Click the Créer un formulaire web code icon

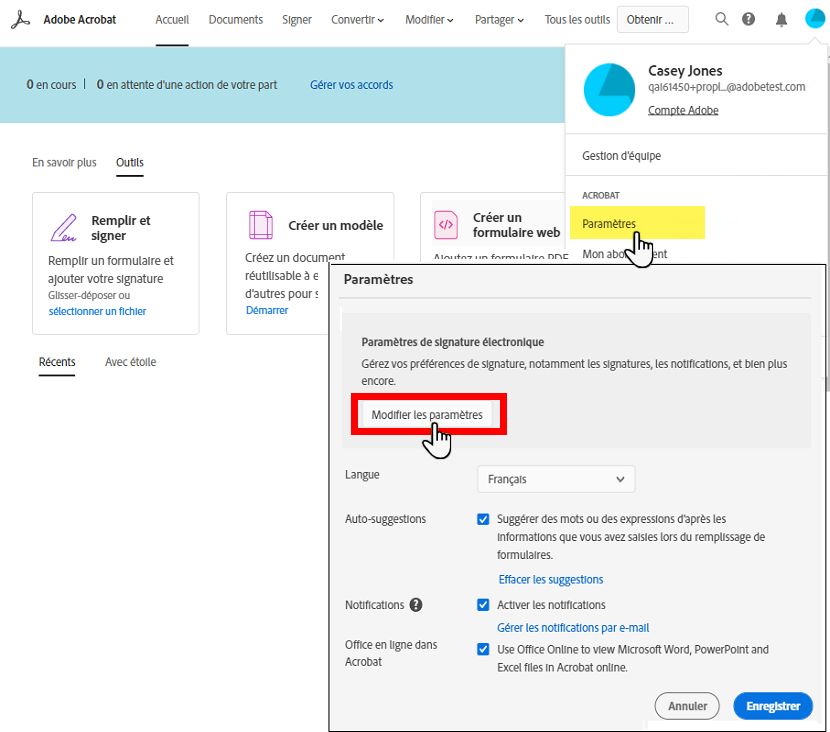[x=446, y=224]
